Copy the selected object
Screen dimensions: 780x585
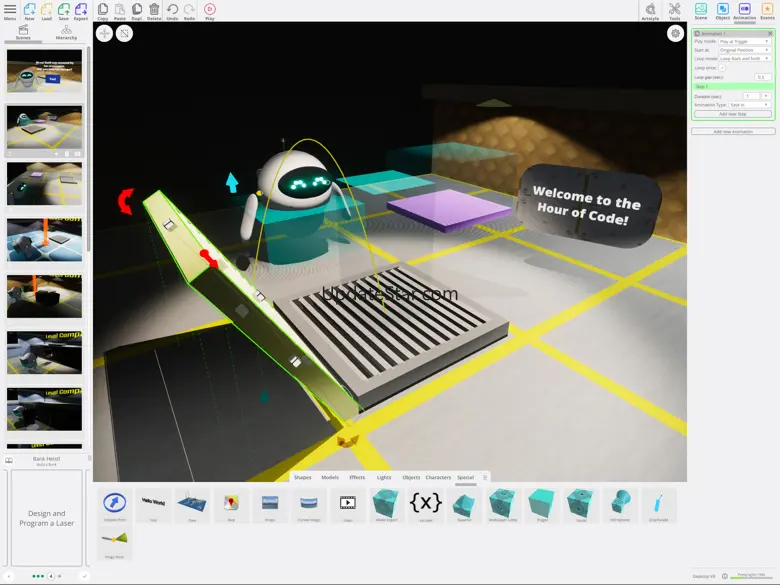click(103, 11)
